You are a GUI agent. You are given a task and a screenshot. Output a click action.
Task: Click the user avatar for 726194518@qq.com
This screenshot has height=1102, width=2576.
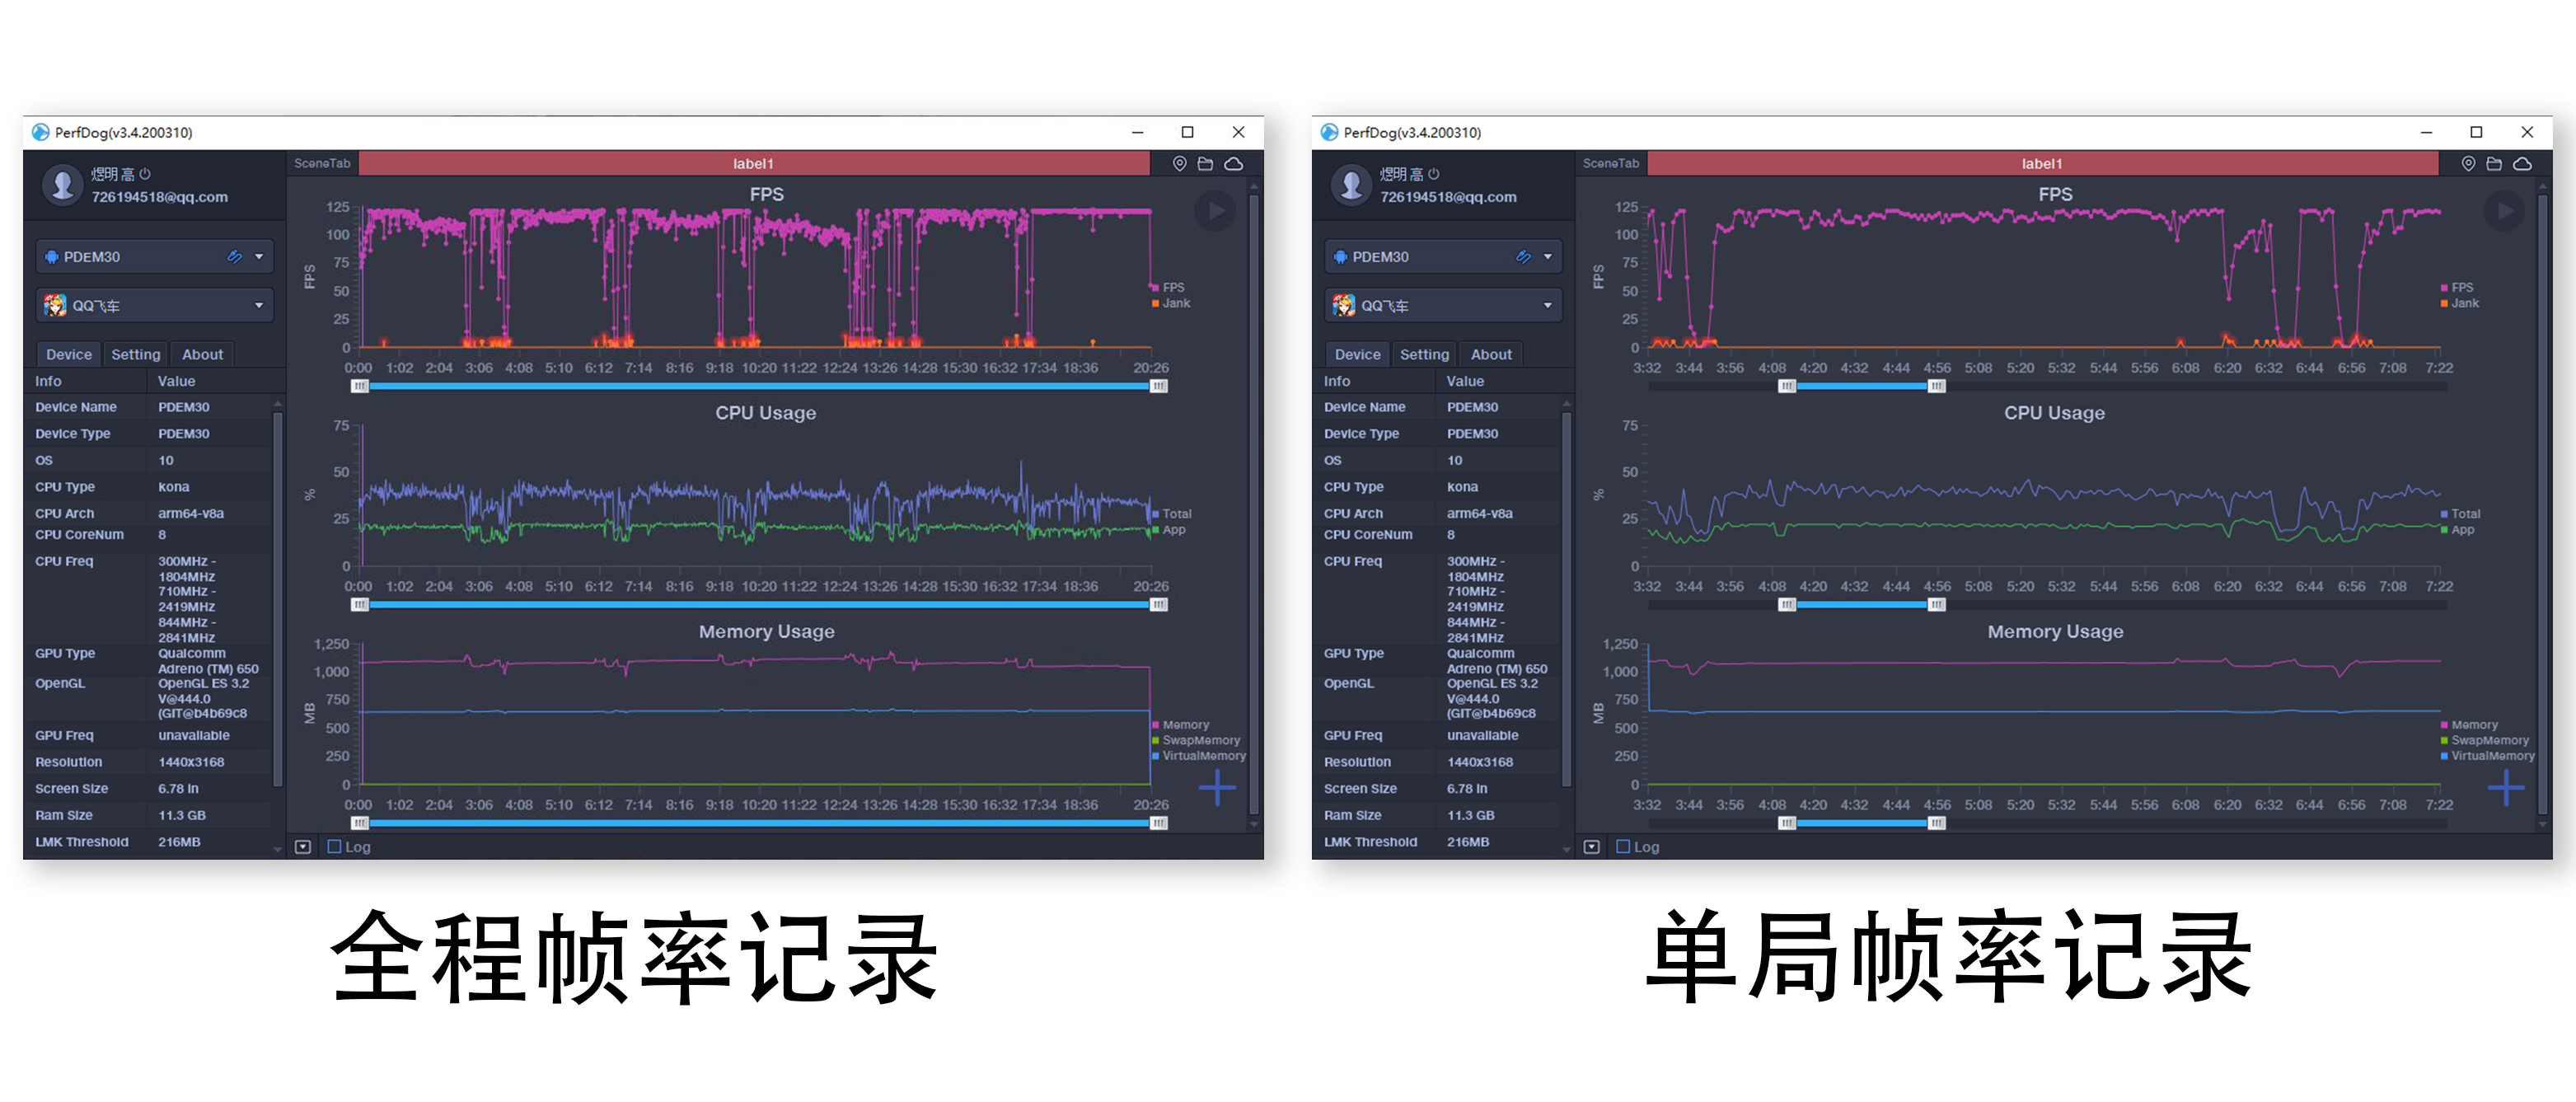(62, 185)
